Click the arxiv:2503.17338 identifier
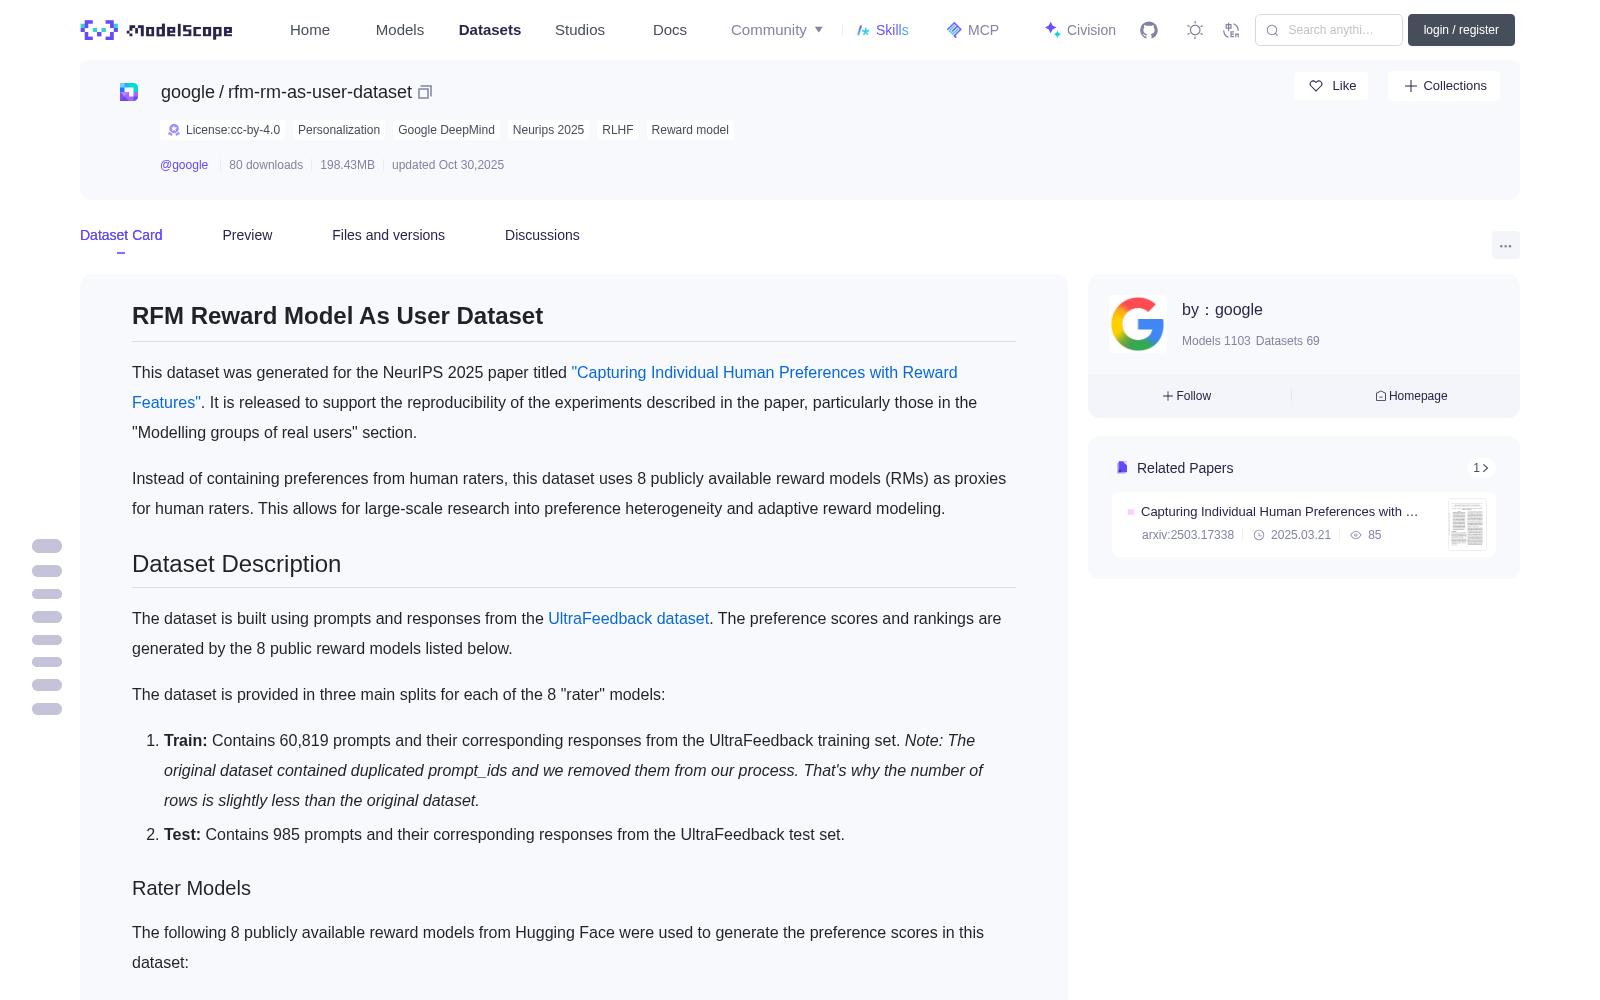 [x=1188, y=535]
